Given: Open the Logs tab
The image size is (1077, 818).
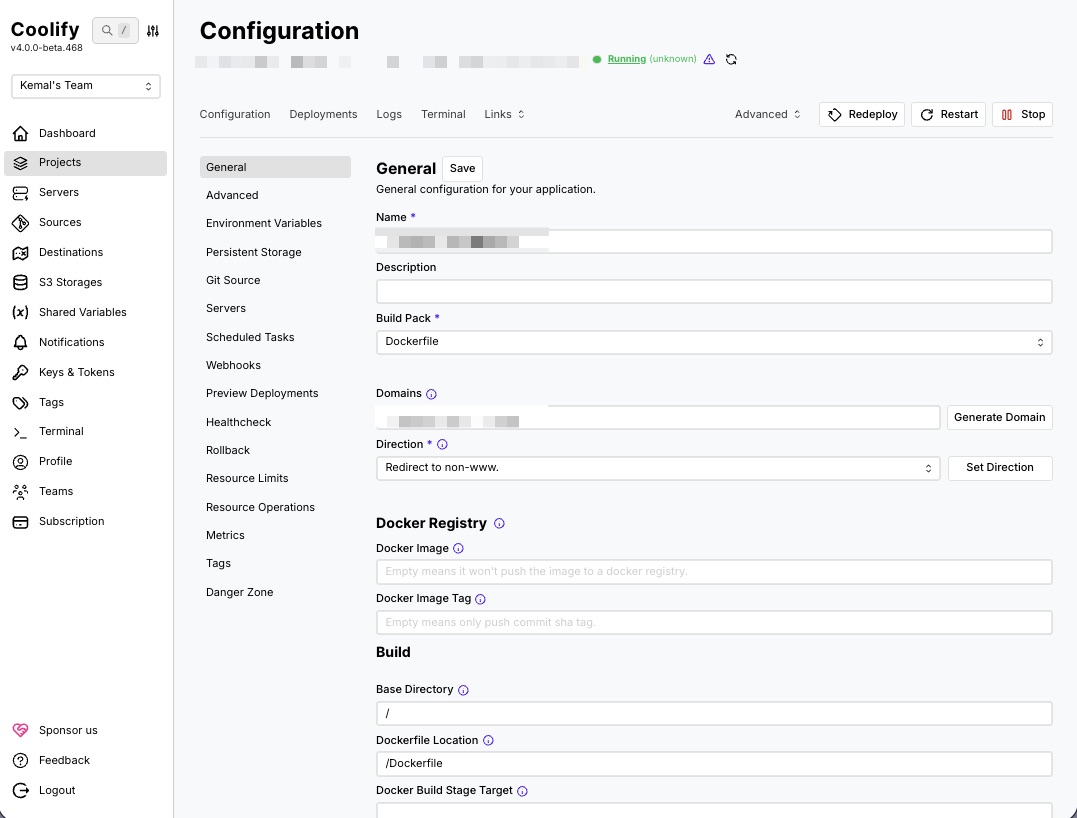Looking at the screenshot, I should pos(389,114).
